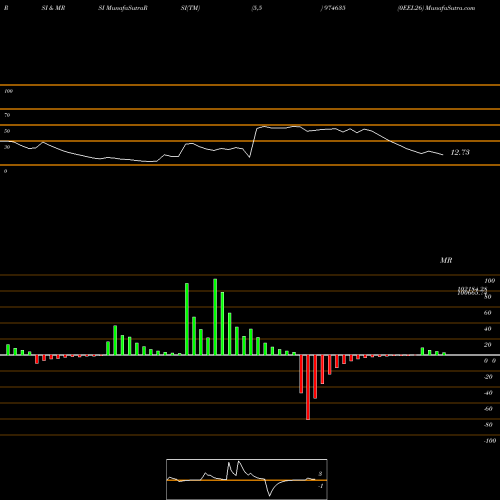Click the '974635' number in the header
The width and height of the screenshot is (500, 500).
point(334,8)
